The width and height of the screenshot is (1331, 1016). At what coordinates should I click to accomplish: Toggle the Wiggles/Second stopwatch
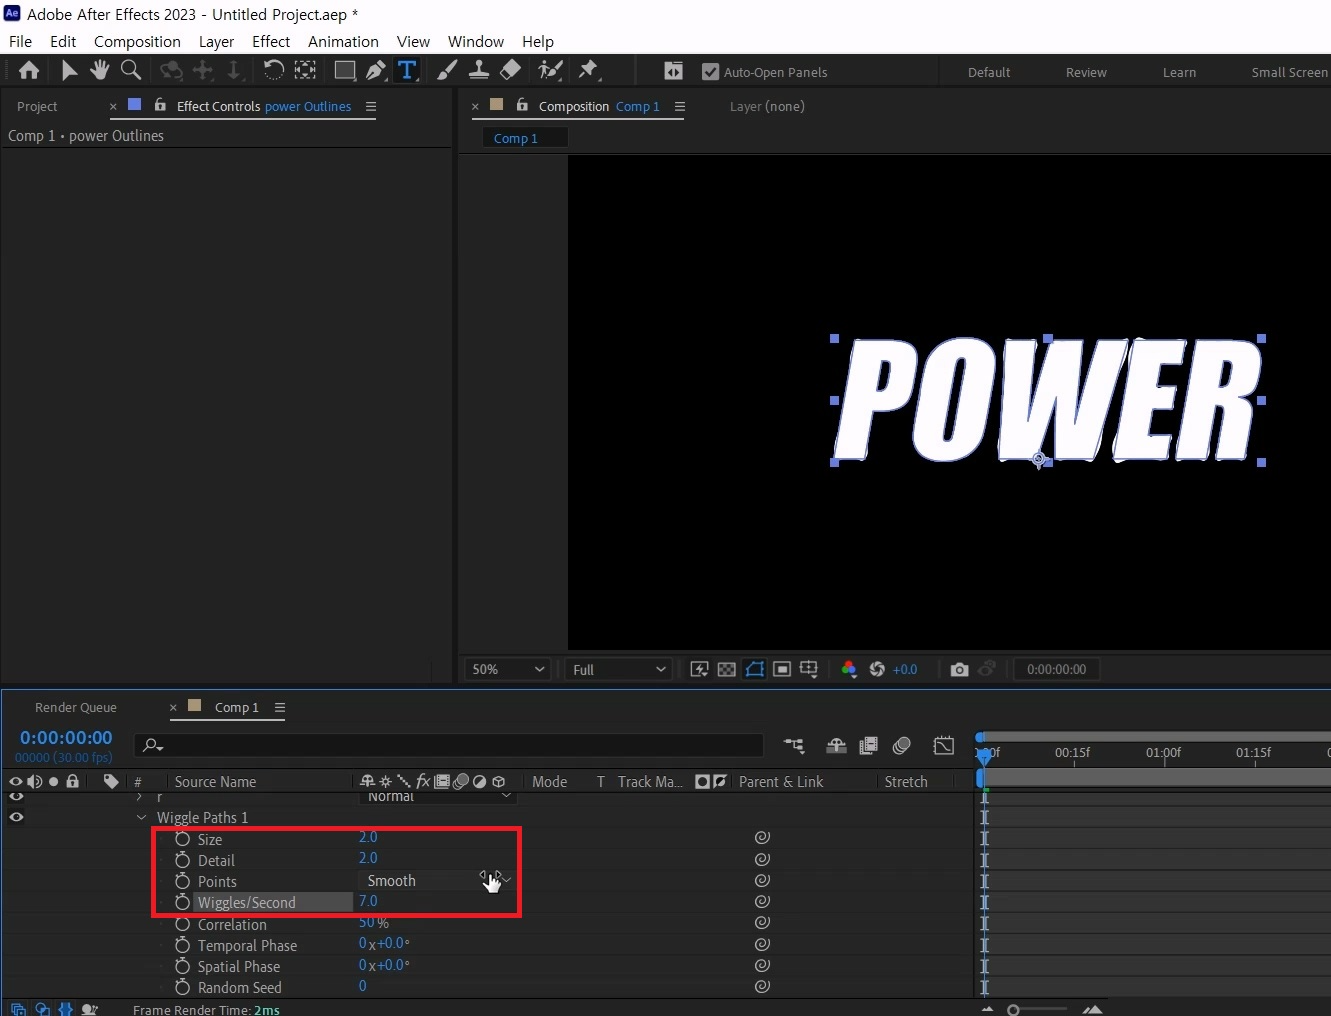pyautogui.click(x=182, y=902)
